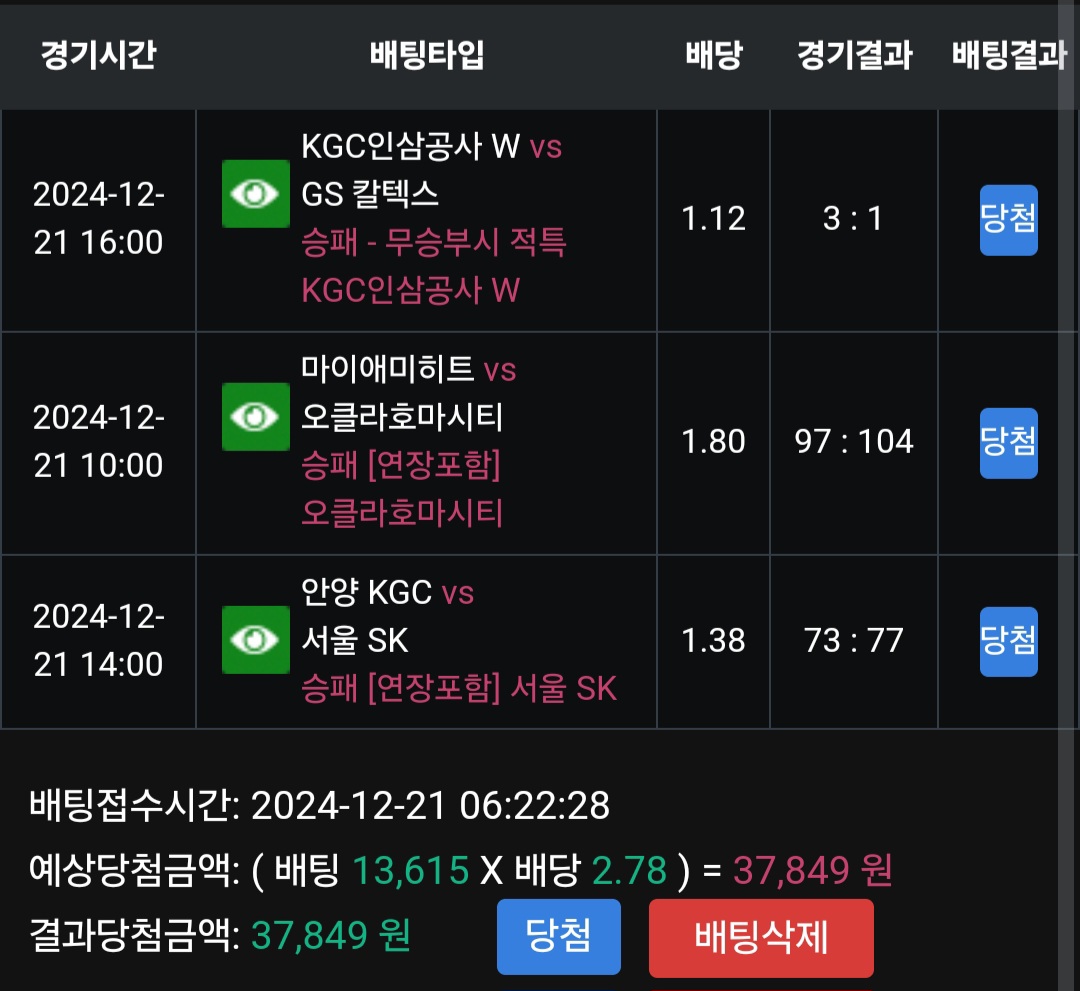The width and height of the screenshot is (1080, 991).
Task: Click the pink 승패 - 무승부시 적특 text
Action: pos(434,243)
